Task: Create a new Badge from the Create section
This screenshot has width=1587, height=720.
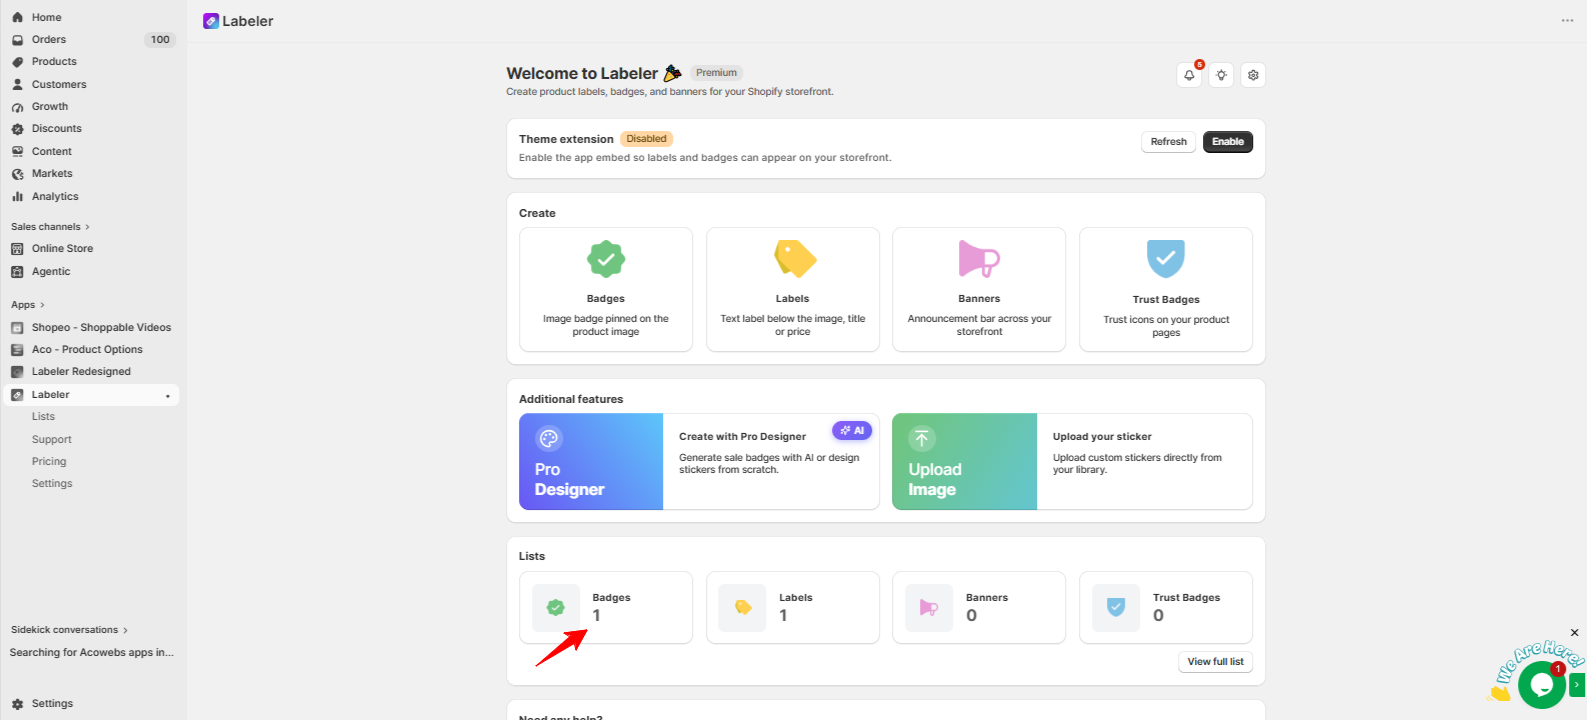Action: point(606,290)
